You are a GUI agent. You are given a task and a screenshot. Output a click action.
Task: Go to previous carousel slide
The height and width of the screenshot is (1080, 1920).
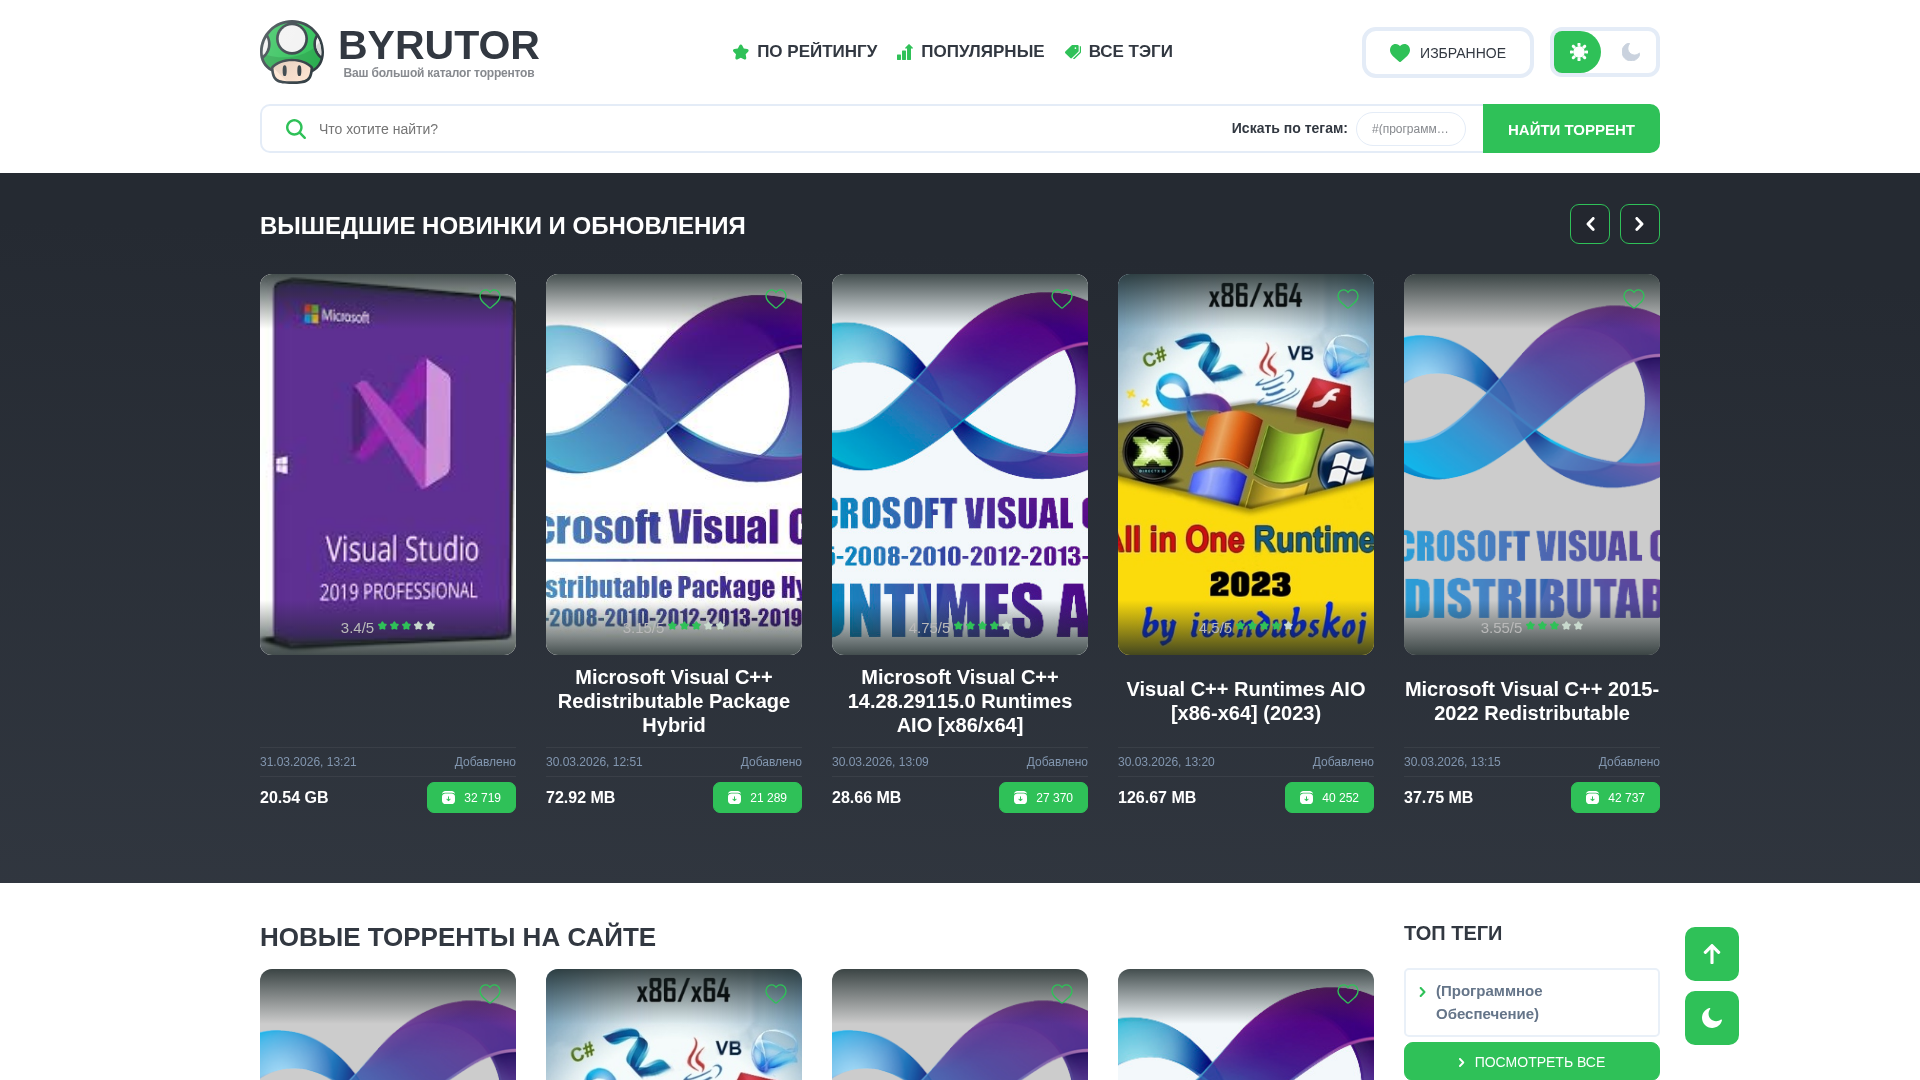coord(1590,224)
